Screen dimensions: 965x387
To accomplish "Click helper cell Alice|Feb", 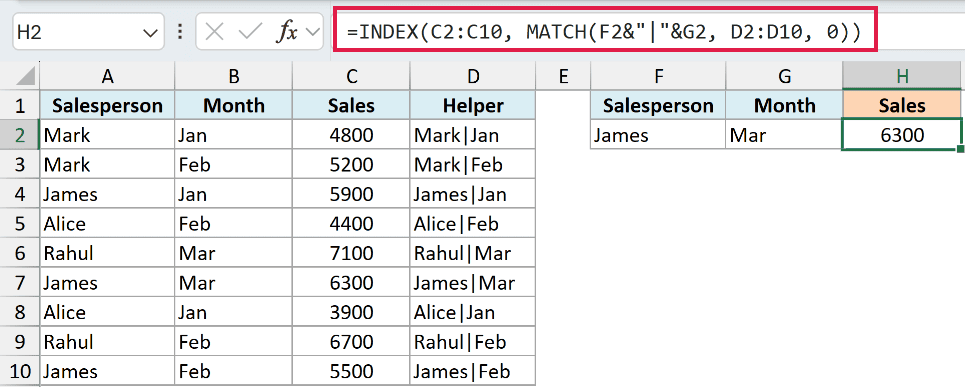I will click(473, 223).
